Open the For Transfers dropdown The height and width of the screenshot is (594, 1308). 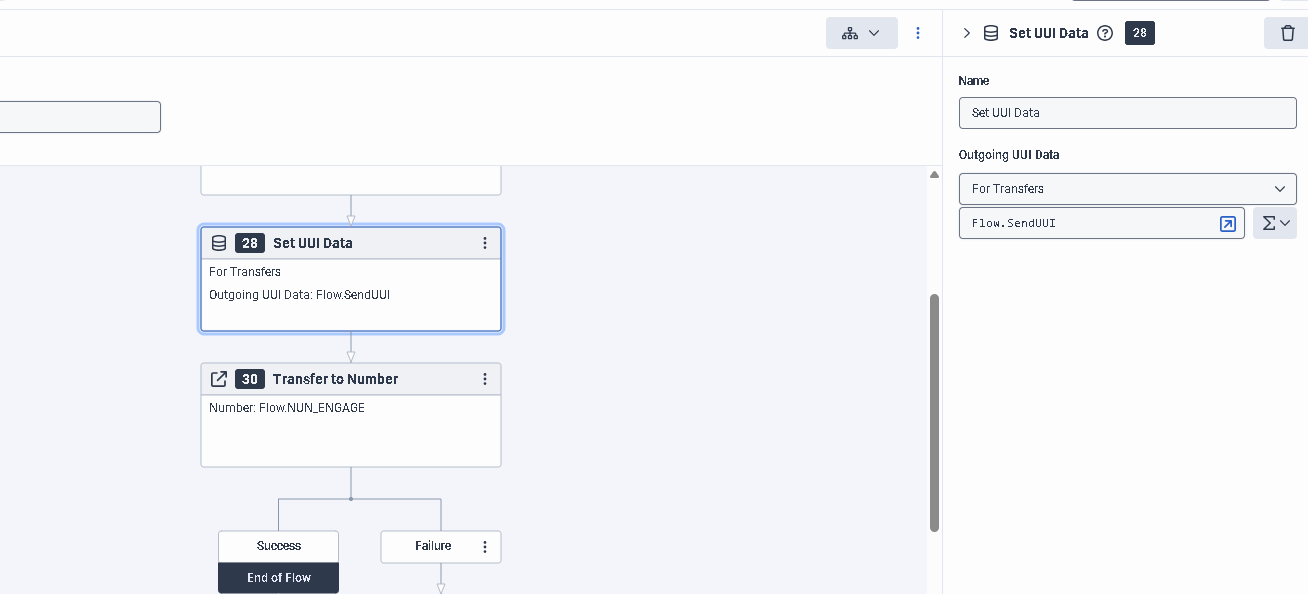[x=1127, y=188]
